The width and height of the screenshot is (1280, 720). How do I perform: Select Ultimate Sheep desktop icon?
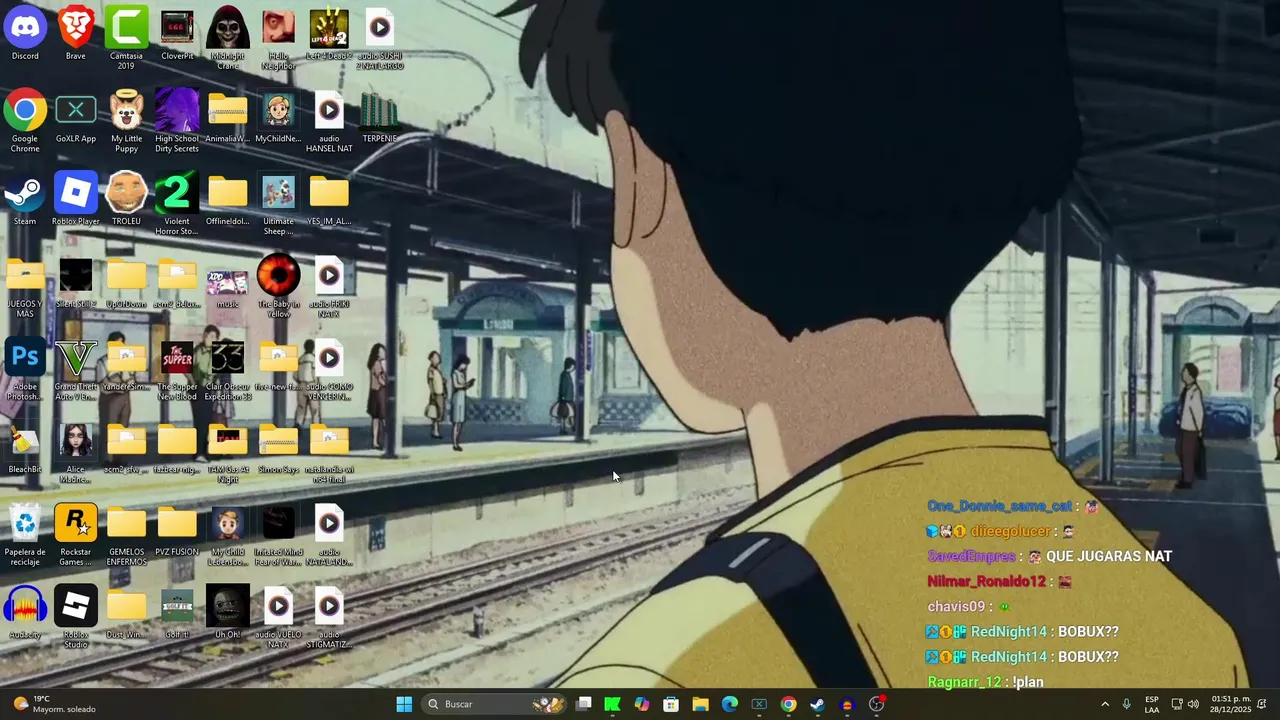coord(278,204)
